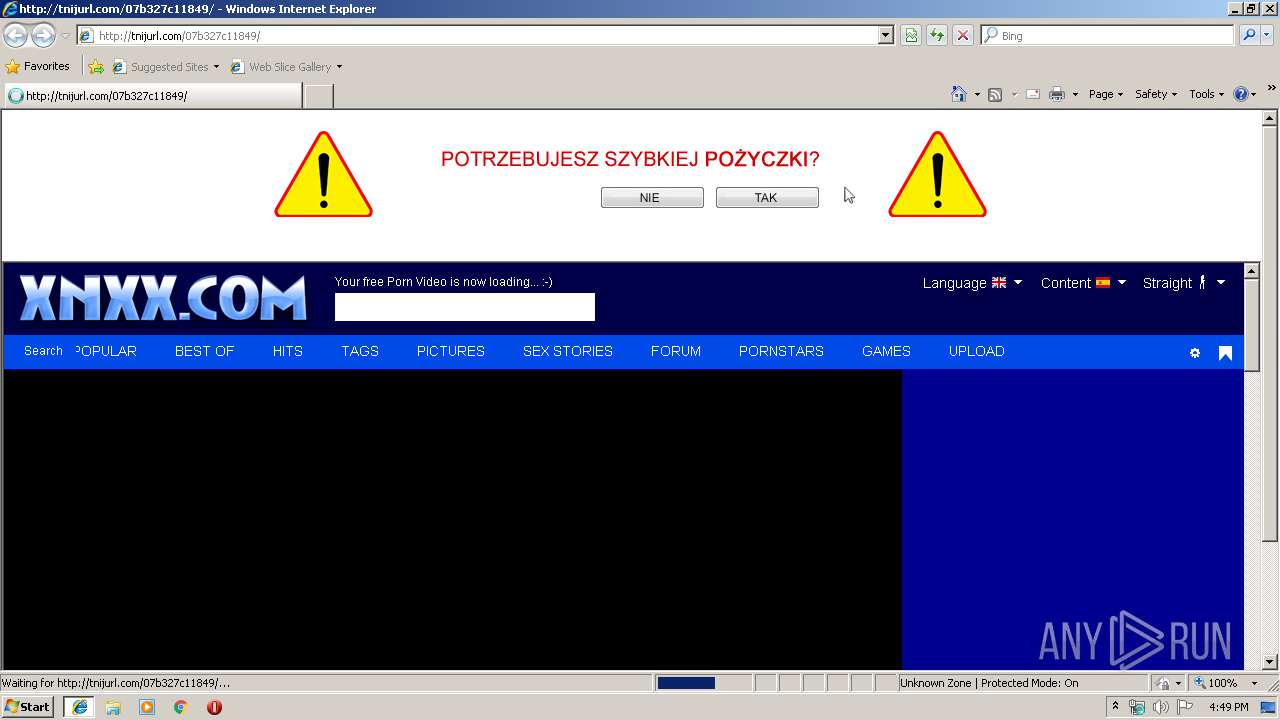Click the volume speaker tray icon

(x=1160, y=707)
